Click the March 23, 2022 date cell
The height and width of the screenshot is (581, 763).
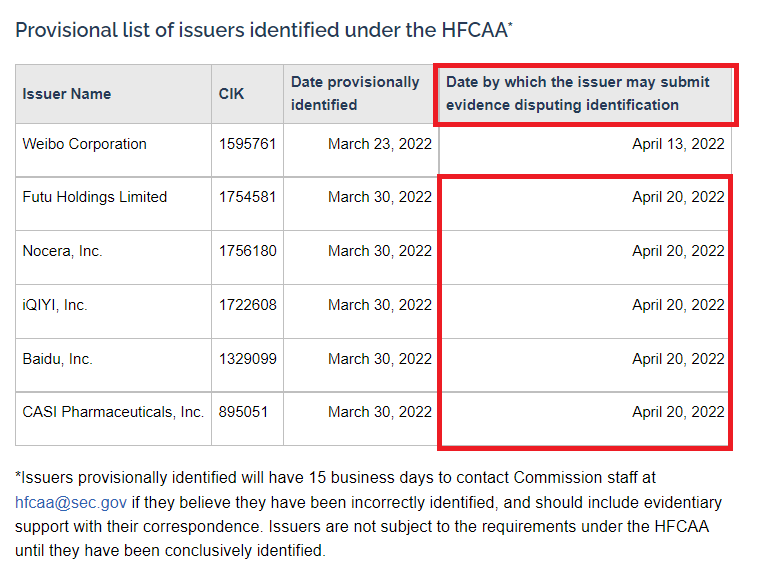380,144
